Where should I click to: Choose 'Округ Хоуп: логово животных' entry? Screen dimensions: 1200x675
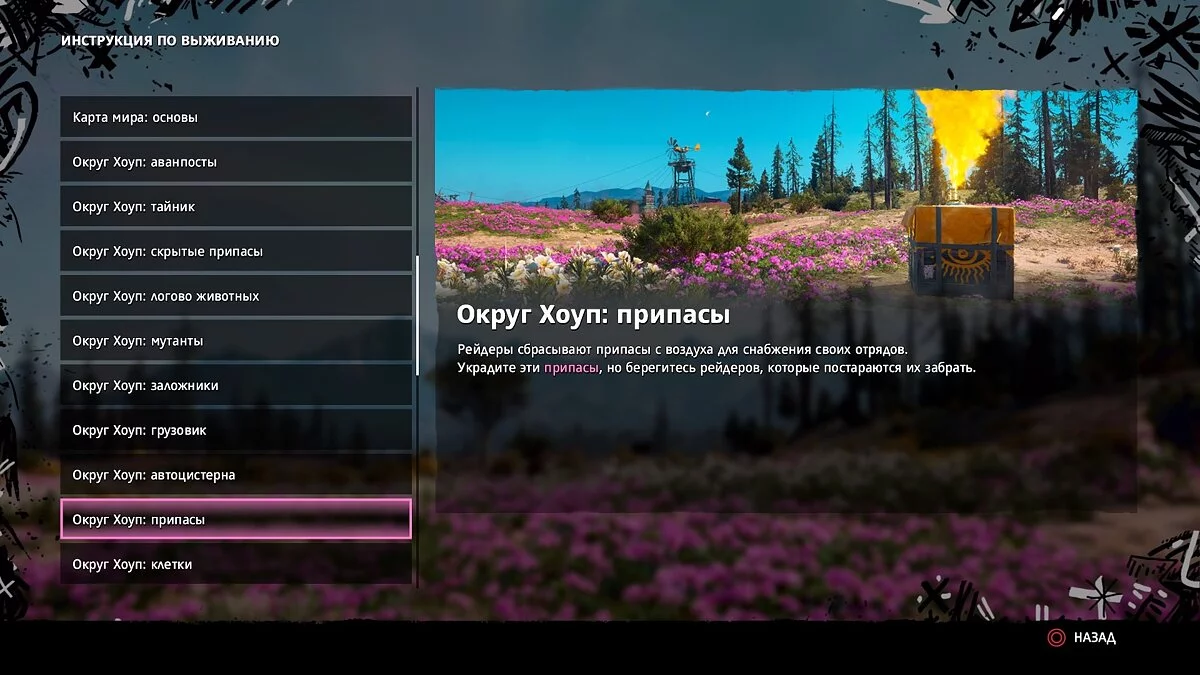coord(236,296)
